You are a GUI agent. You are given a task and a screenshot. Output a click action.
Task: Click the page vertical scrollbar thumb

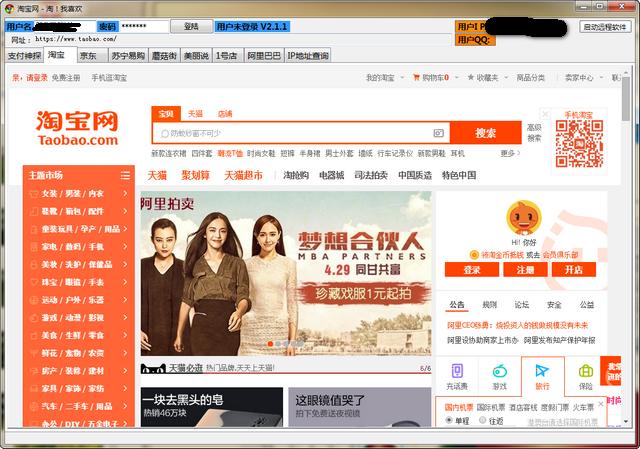point(626,98)
